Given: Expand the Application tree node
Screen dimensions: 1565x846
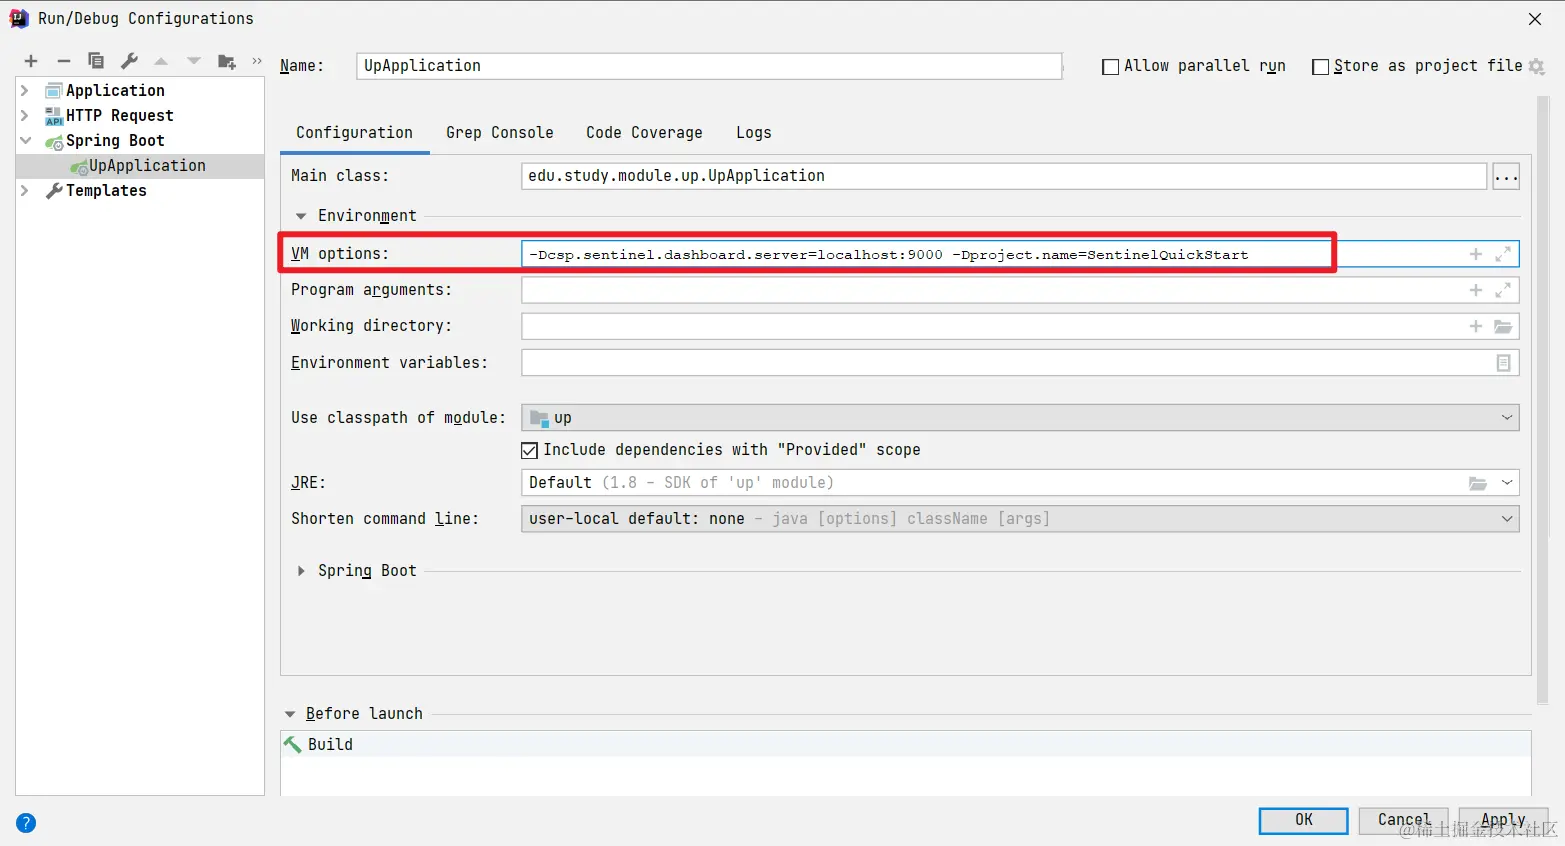Looking at the screenshot, I should (25, 91).
